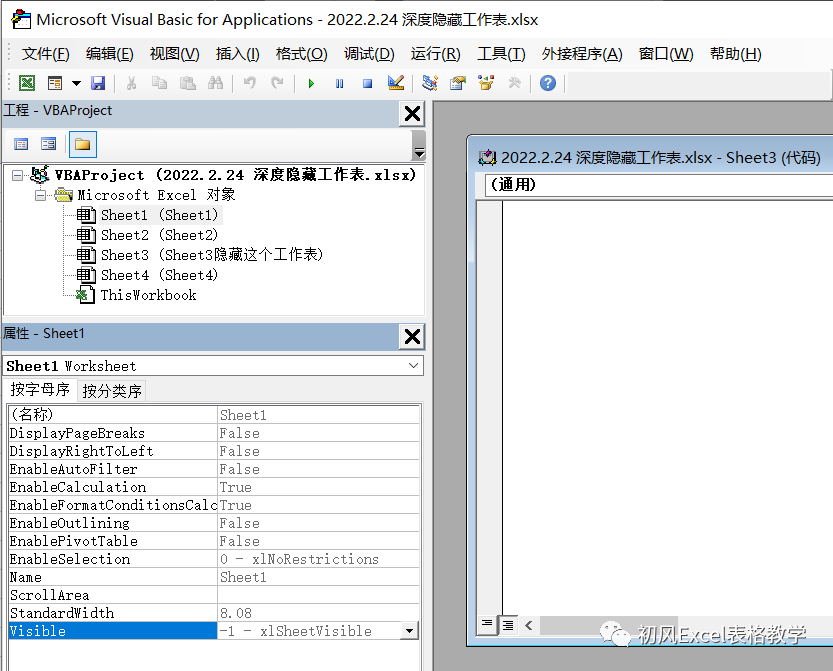Click the Insert UserForm toolbar icon
Image resolution: width=833 pixels, height=671 pixels.
click(55, 83)
